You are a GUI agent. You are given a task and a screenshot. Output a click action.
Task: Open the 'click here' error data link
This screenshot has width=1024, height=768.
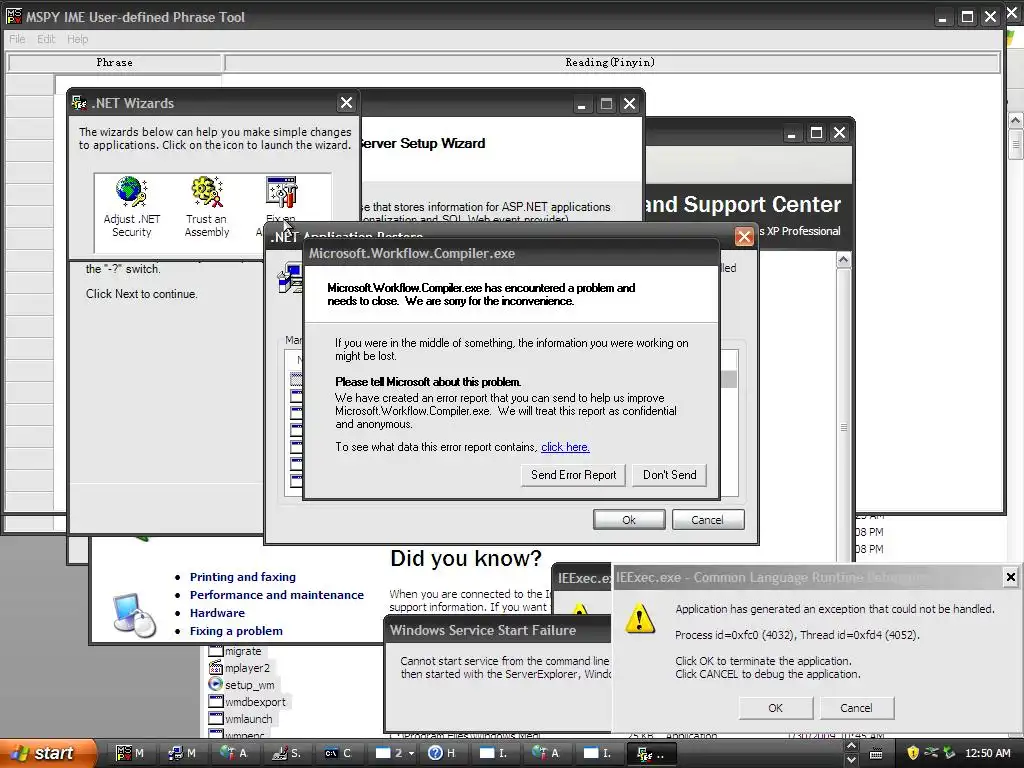[x=565, y=447]
